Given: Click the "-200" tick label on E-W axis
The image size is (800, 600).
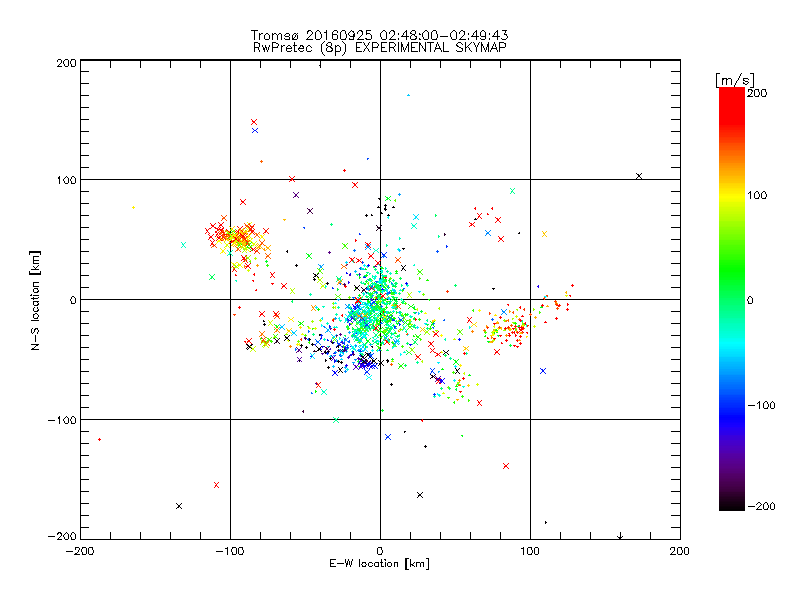Looking at the screenshot, I should point(80,552).
